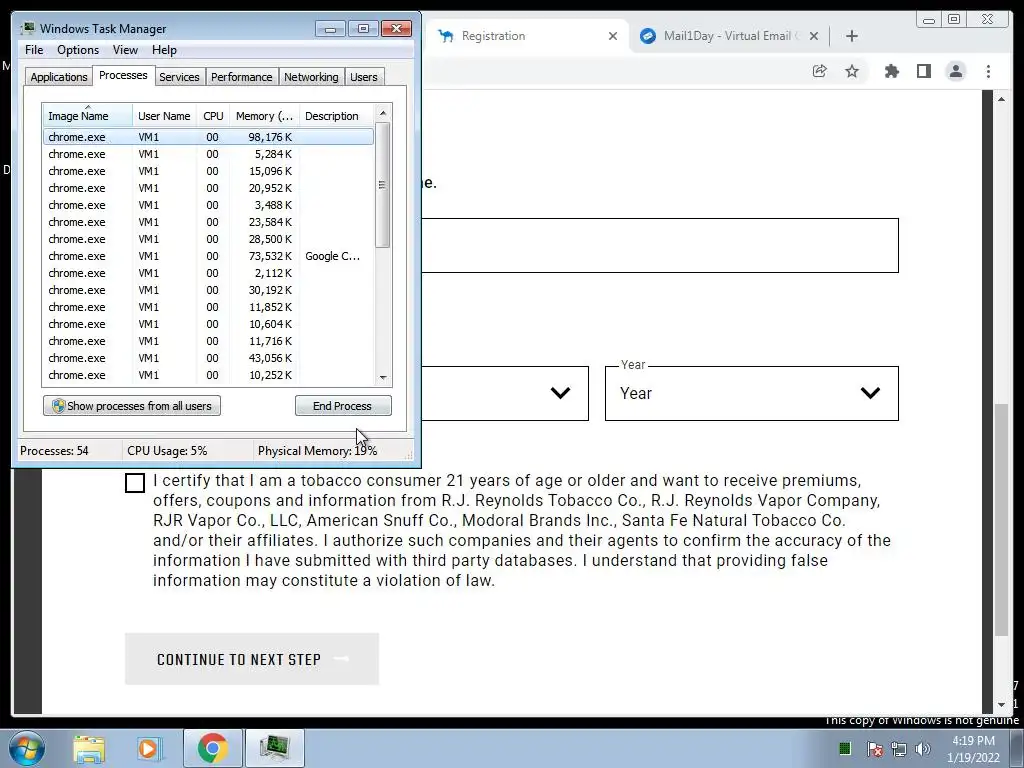Open the Chrome profile avatar icon

(955, 71)
